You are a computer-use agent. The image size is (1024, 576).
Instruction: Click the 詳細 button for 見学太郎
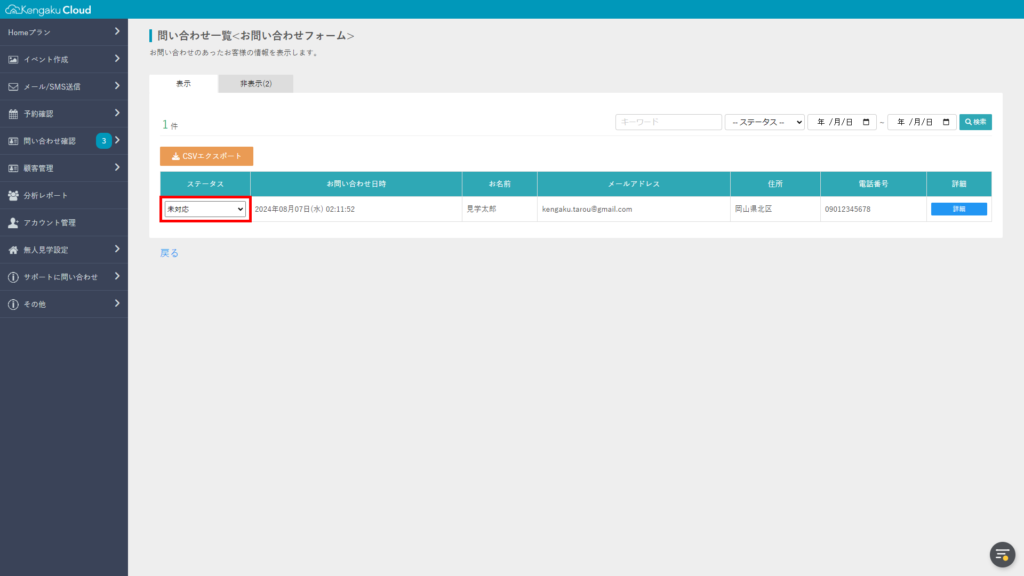coord(959,209)
